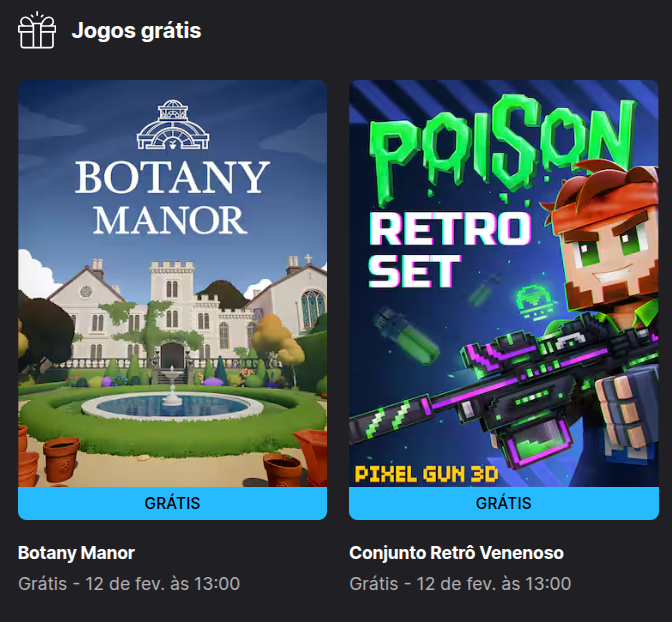The height and width of the screenshot is (622, 672).
Task: Click Botany Manor's free-until date text
Action: [x=129, y=583]
